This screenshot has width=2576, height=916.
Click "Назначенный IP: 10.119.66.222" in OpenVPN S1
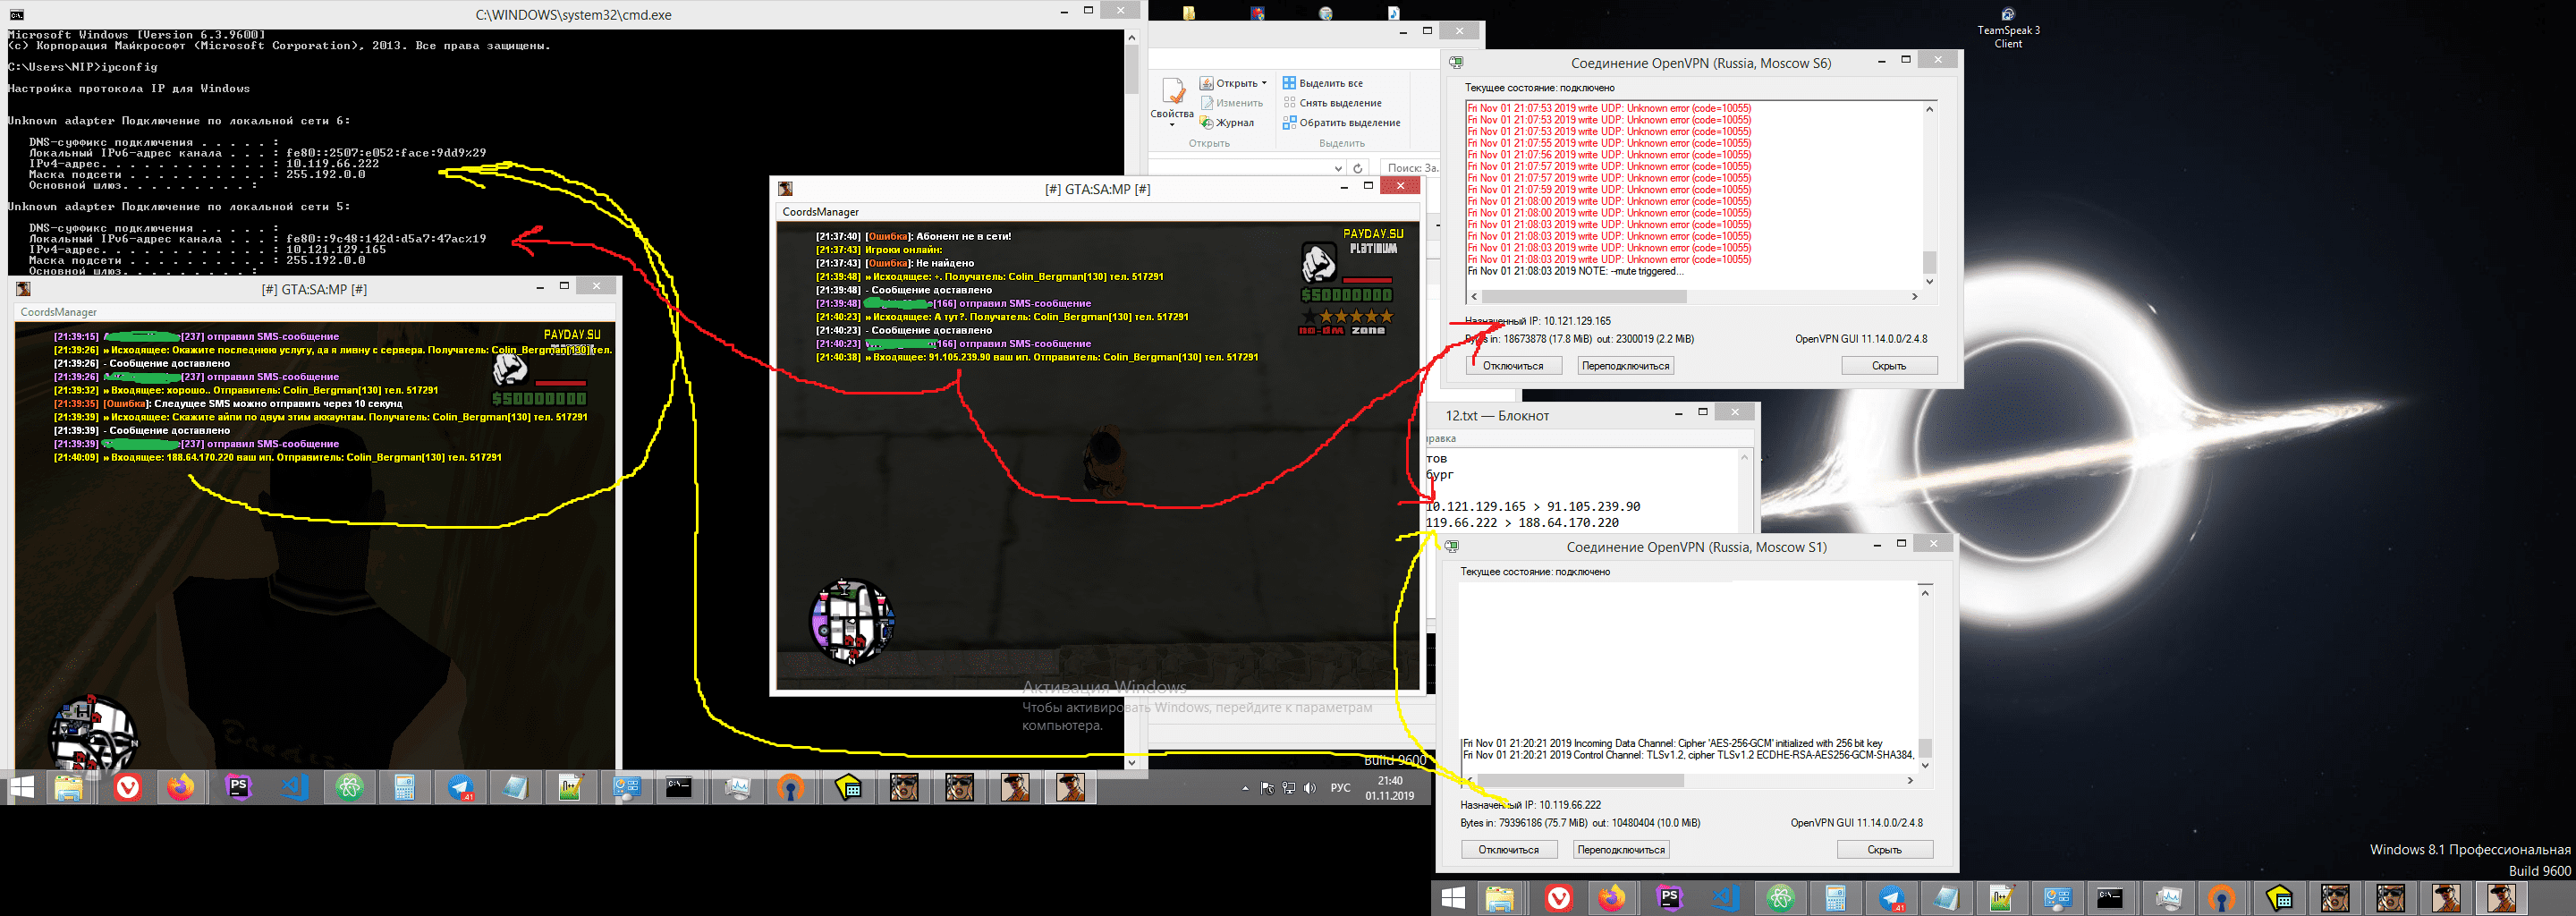click(x=1531, y=805)
